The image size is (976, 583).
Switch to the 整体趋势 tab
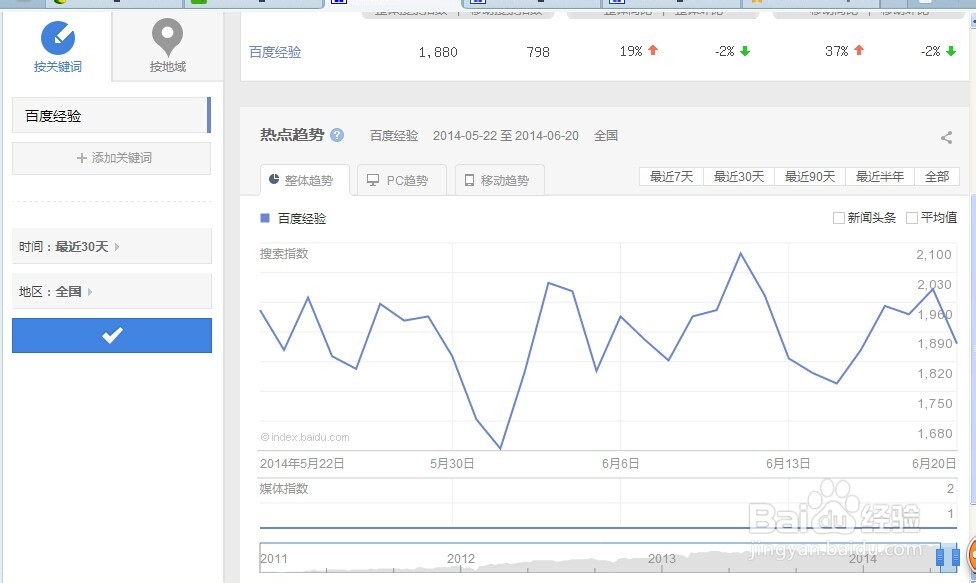coord(304,180)
